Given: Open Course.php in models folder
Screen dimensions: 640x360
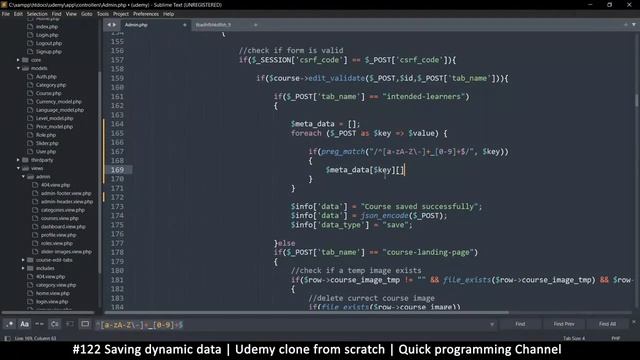Looking at the screenshot, I should [x=48, y=93].
